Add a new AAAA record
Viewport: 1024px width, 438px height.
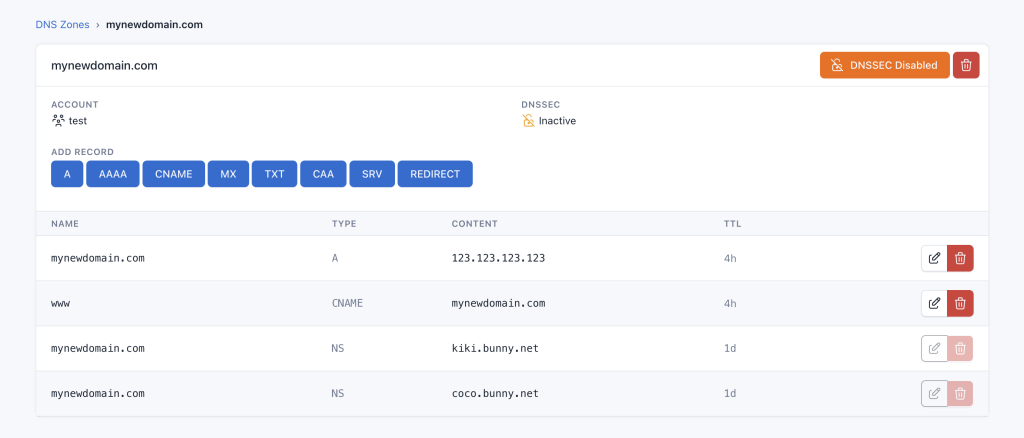pyautogui.click(x=112, y=174)
